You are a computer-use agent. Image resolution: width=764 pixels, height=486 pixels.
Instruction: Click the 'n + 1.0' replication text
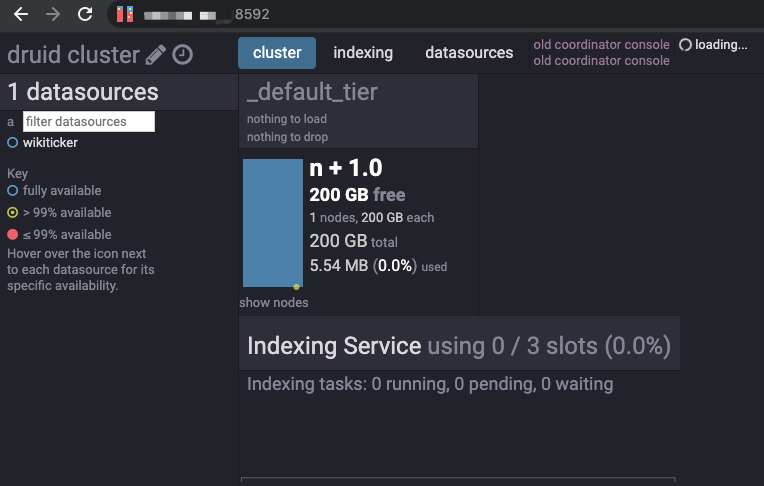[346, 168]
